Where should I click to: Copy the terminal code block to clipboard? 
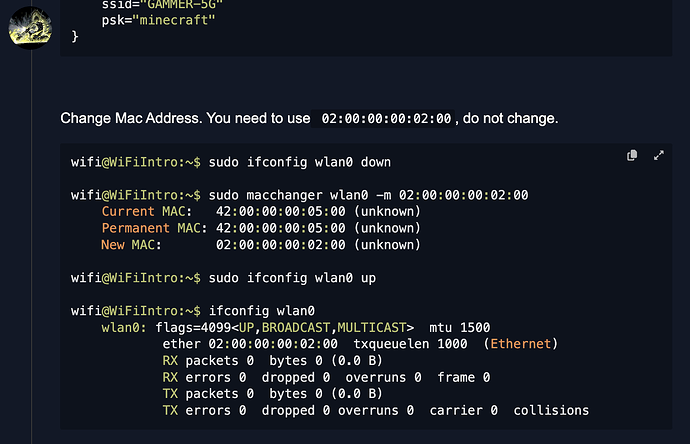coord(632,156)
